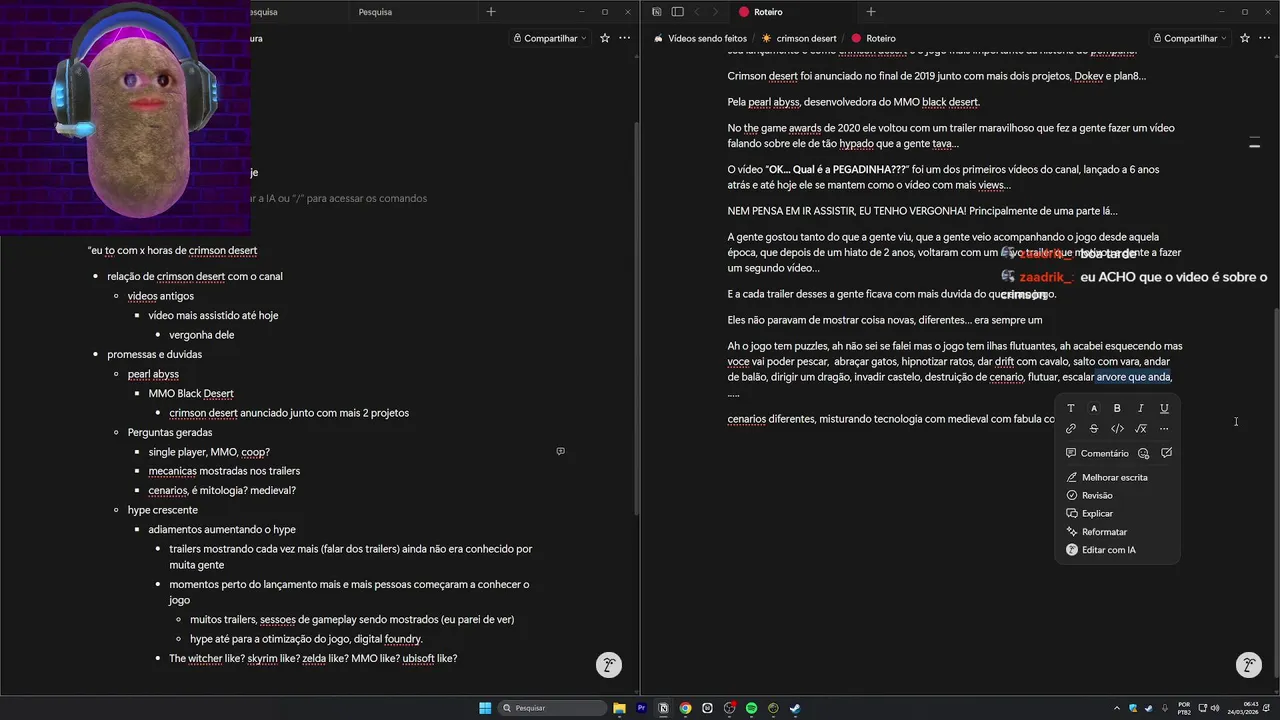1280x720 pixels.
Task: Mark selected text as inline code
Action: point(1117,429)
